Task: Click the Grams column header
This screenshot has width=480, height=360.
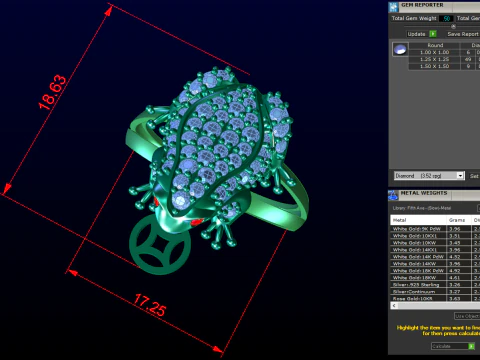Action: tap(459, 220)
